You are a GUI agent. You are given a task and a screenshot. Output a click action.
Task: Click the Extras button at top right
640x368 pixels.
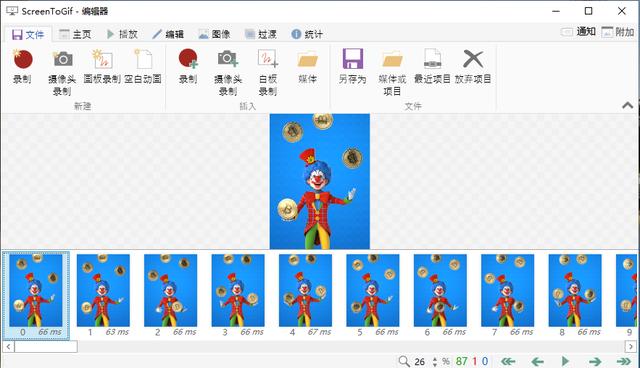(x=618, y=31)
